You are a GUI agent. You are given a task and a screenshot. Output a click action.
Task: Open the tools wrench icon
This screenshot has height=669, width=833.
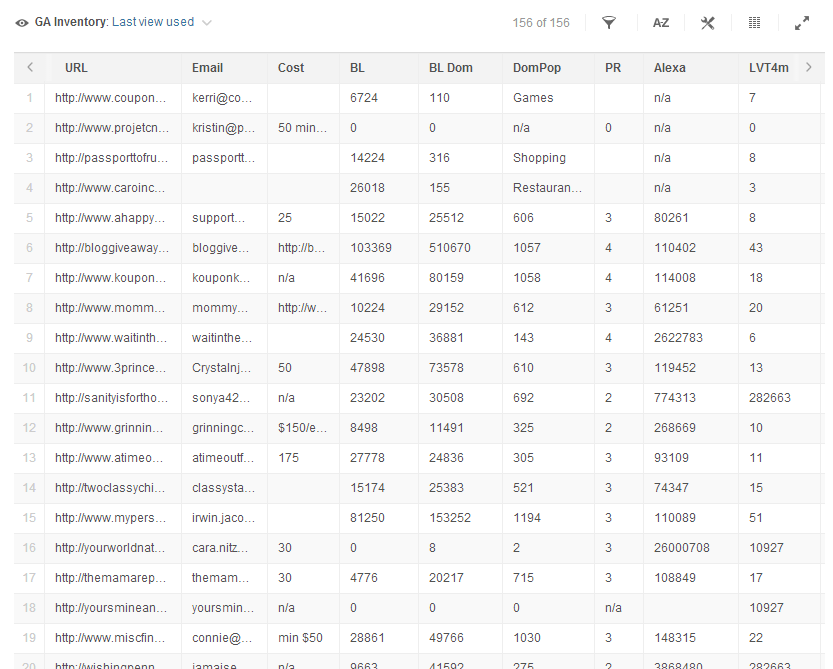[707, 23]
